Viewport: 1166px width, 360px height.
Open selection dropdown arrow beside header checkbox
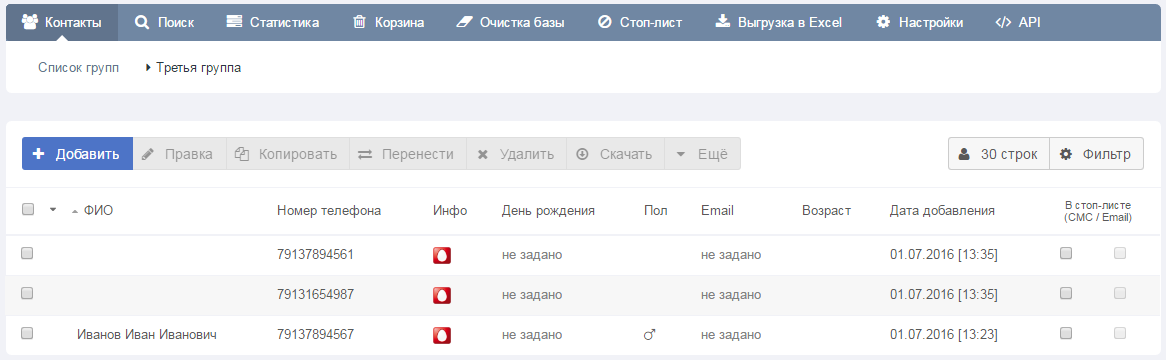click(x=53, y=210)
